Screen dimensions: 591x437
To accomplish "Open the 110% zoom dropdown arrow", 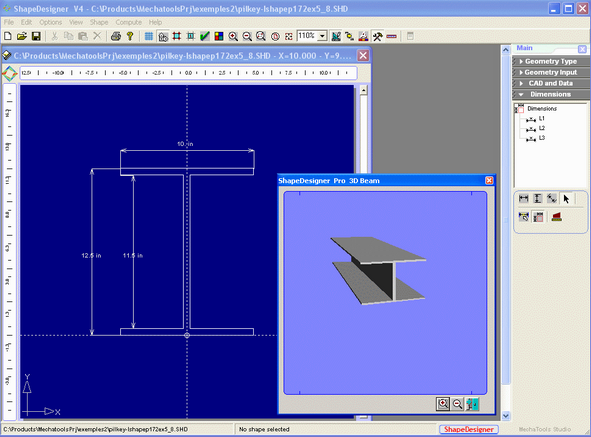I will point(322,36).
